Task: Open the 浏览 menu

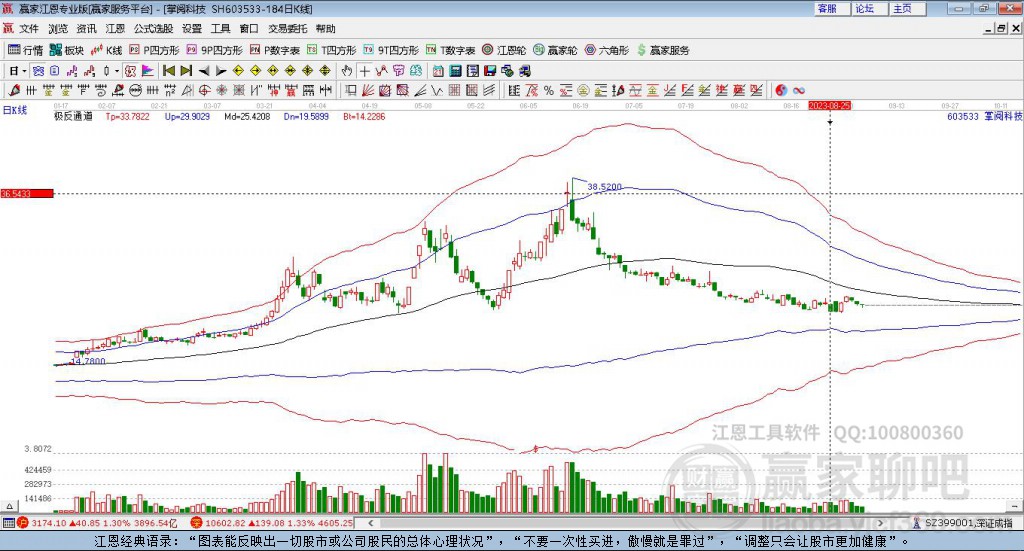Action: (x=57, y=29)
